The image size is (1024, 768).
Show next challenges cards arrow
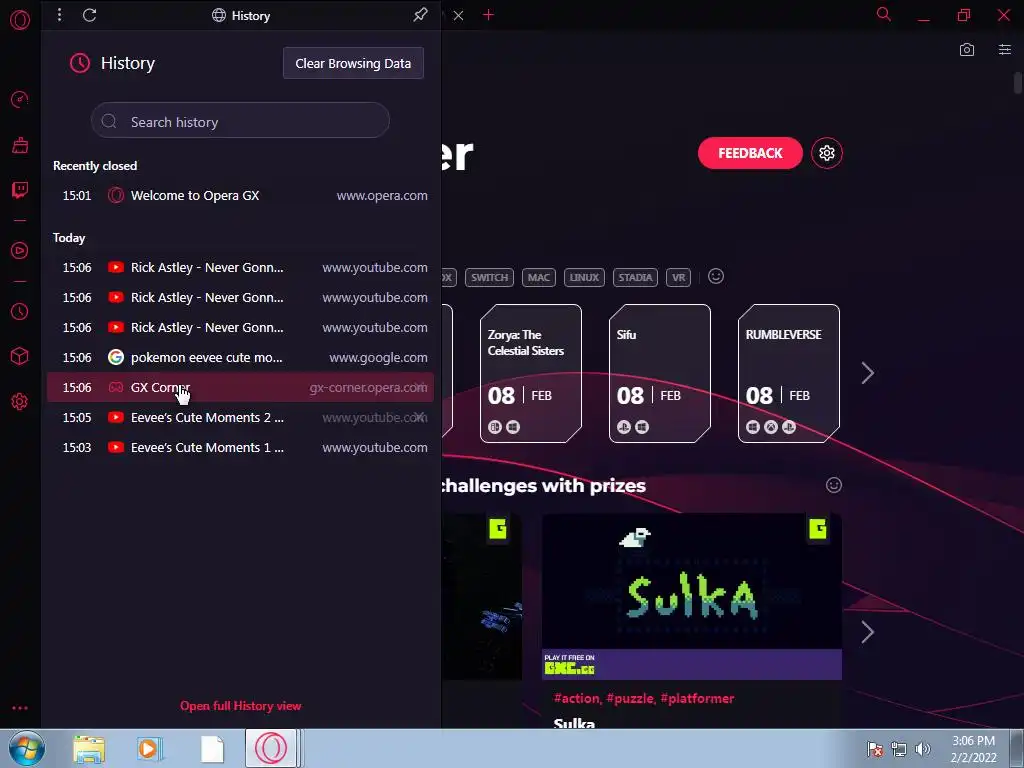tap(867, 632)
